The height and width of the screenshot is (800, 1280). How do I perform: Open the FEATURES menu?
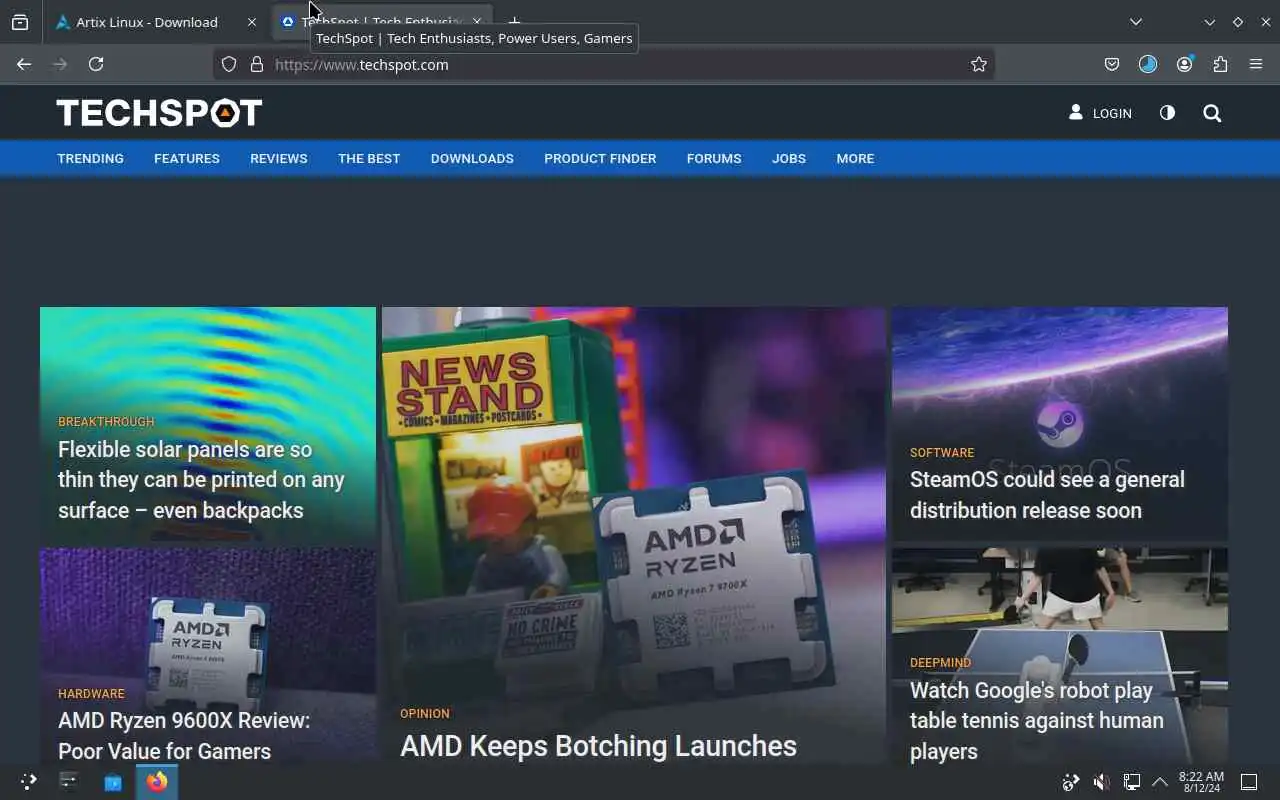pyautogui.click(x=187, y=158)
